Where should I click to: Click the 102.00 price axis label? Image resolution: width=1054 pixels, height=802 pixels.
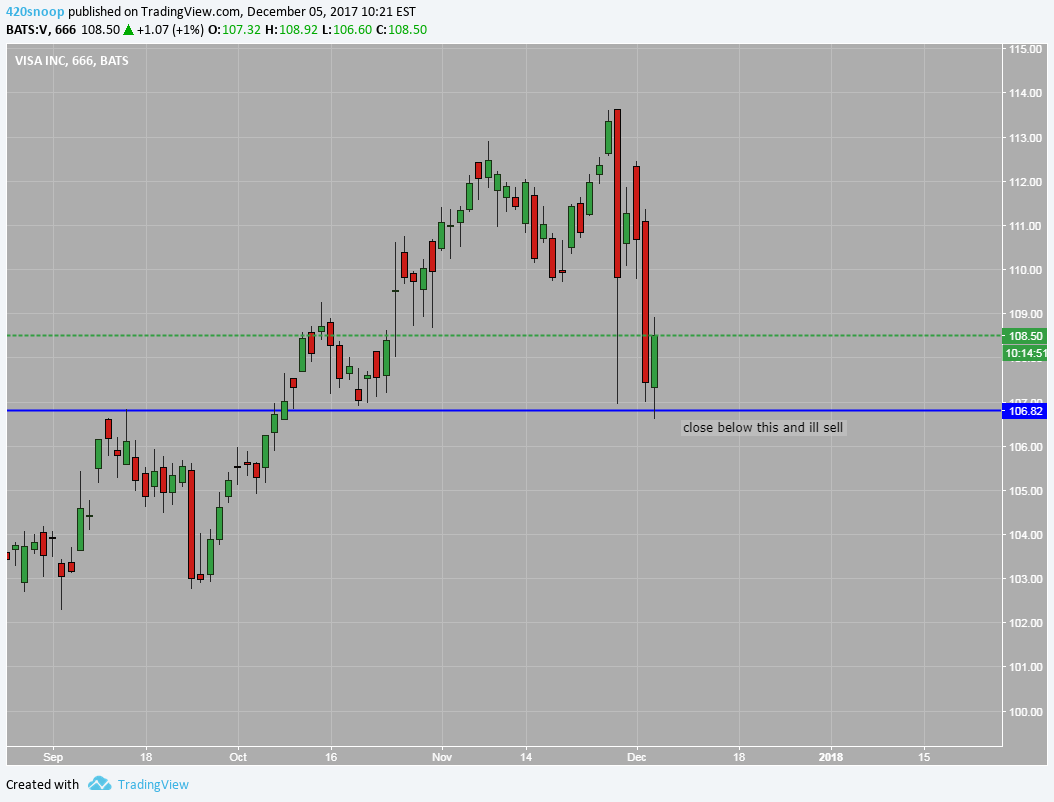1026,623
